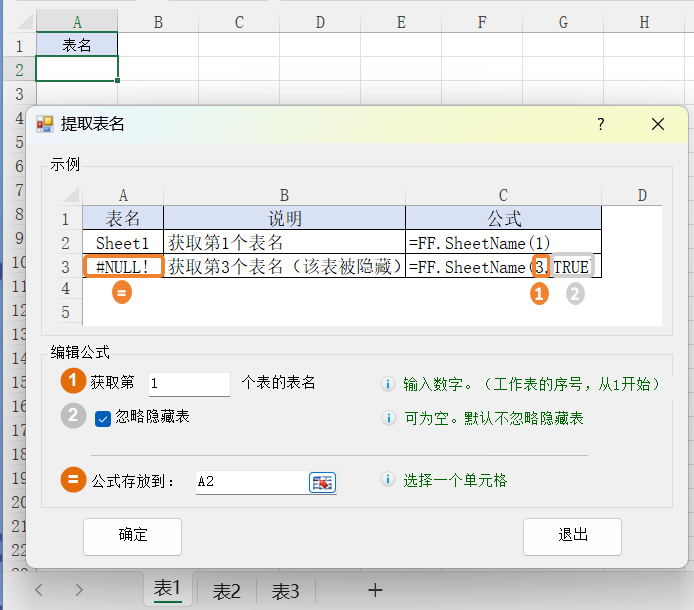Screen dimensions: 694x610
Task: Click the next sheet navigation arrow
Action: [79, 590]
